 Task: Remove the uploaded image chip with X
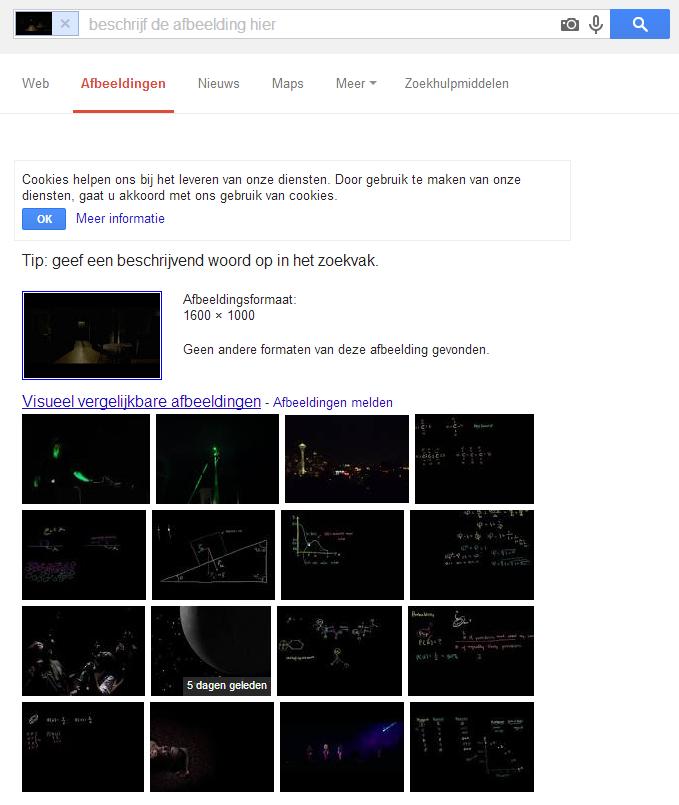point(65,24)
